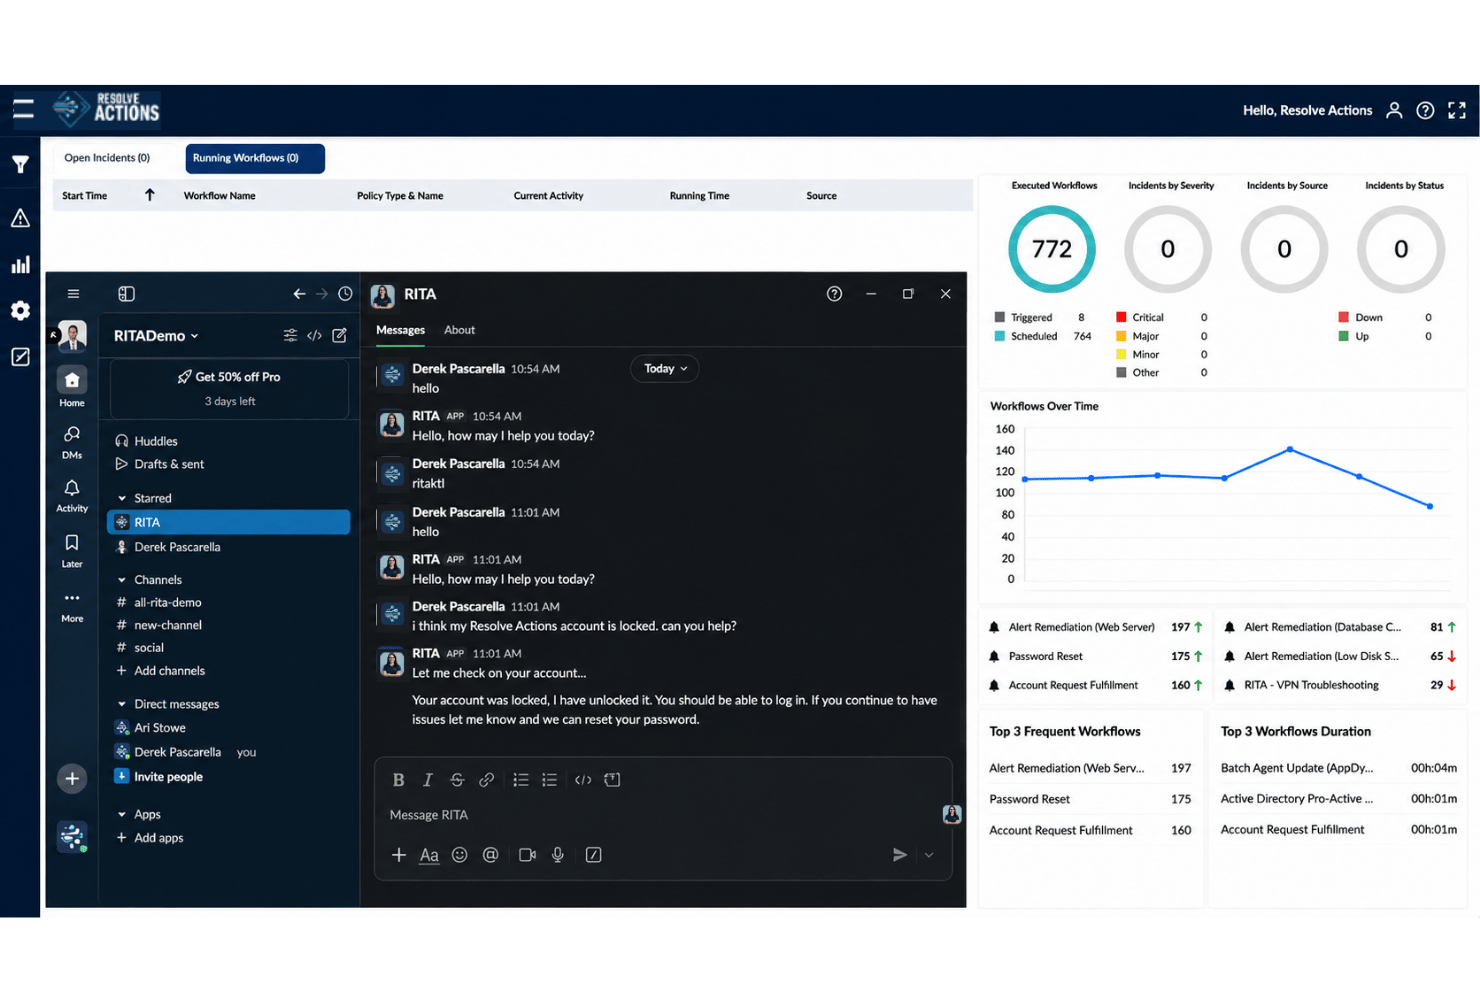Select the Running Workflows (0) tab
The height and width of the screenshot is (987, 1480).
[255, 158]
